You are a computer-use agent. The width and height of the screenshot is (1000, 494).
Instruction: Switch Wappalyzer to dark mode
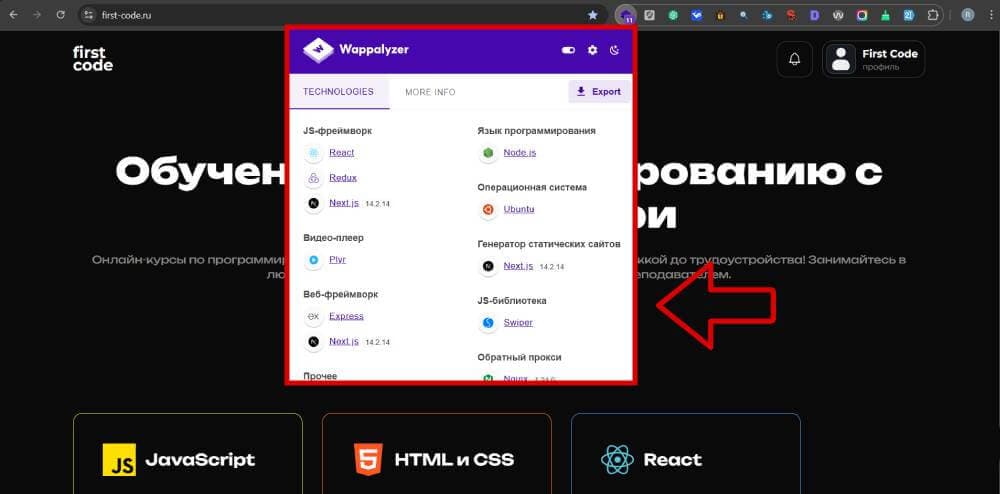click(615, 50)
